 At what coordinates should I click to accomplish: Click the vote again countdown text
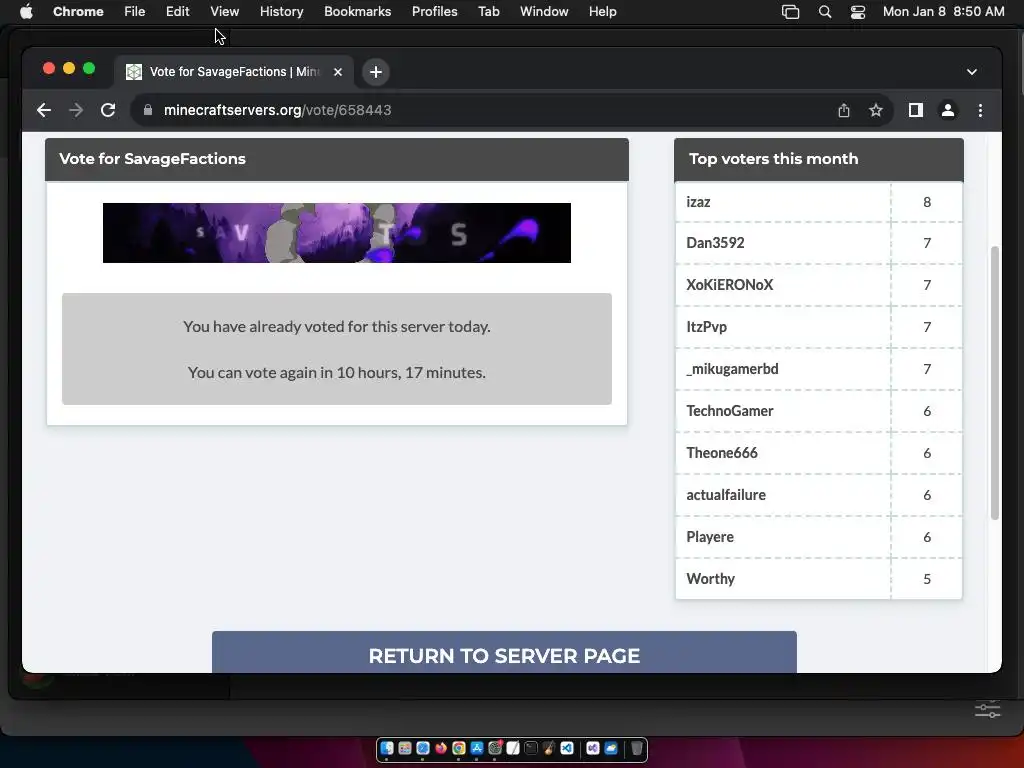coord(337,372)
